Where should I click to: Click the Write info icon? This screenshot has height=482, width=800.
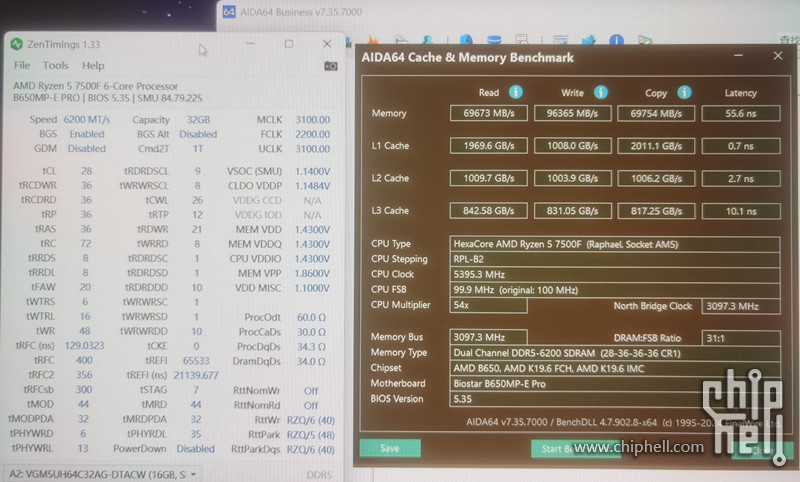pyautogui.click(x=601, y=92)
